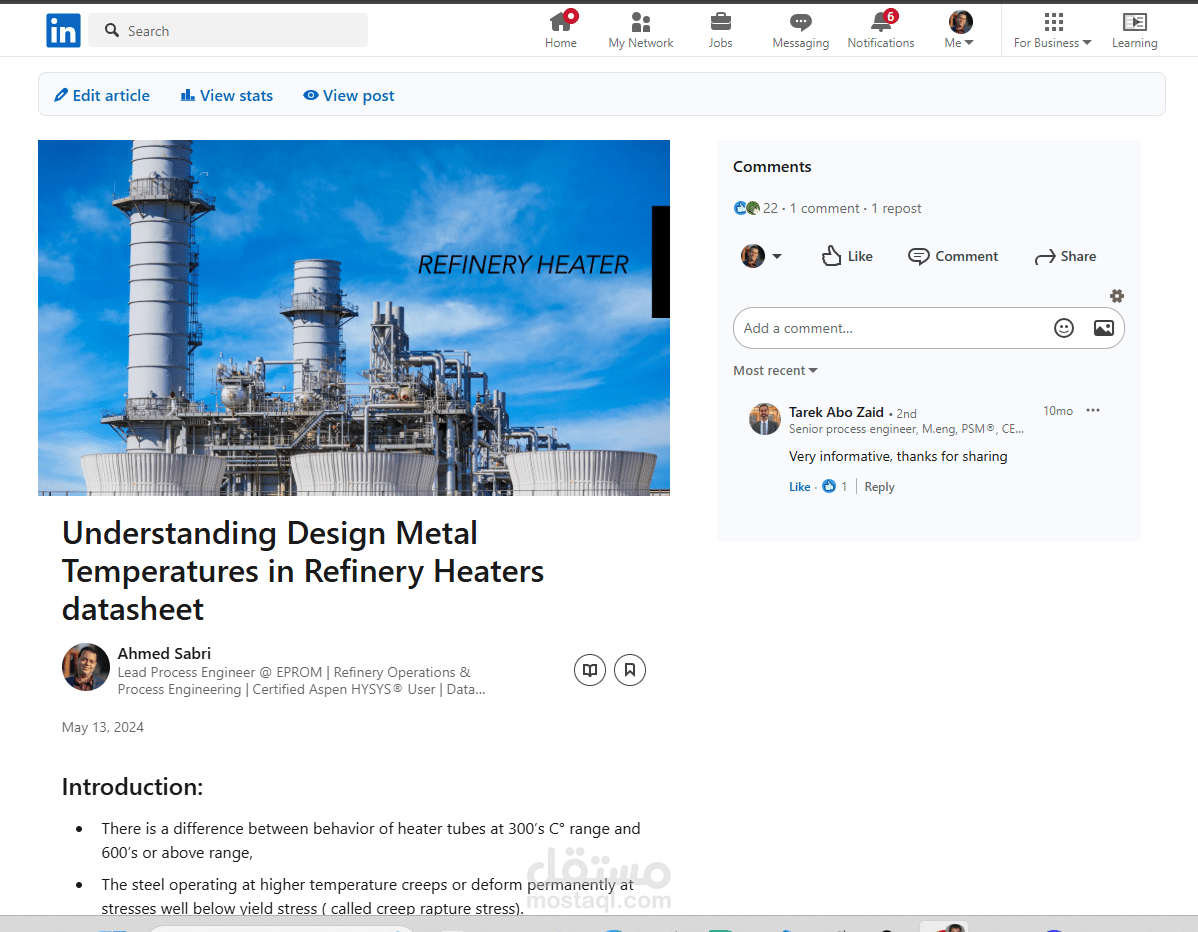Click the search magnifier icon
Screen dimensions: 1198x932
pos(112,30)
